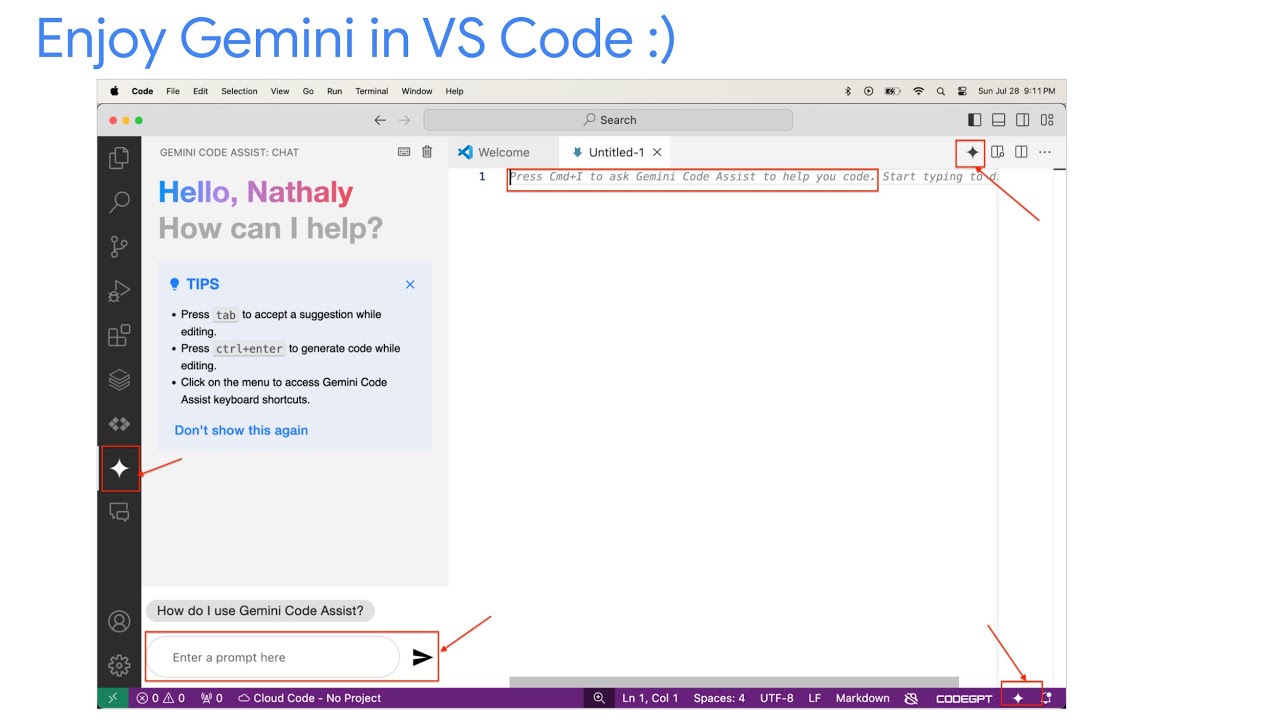Click the Wi-Fi icon in menu bar

click(x=918, y=91)
